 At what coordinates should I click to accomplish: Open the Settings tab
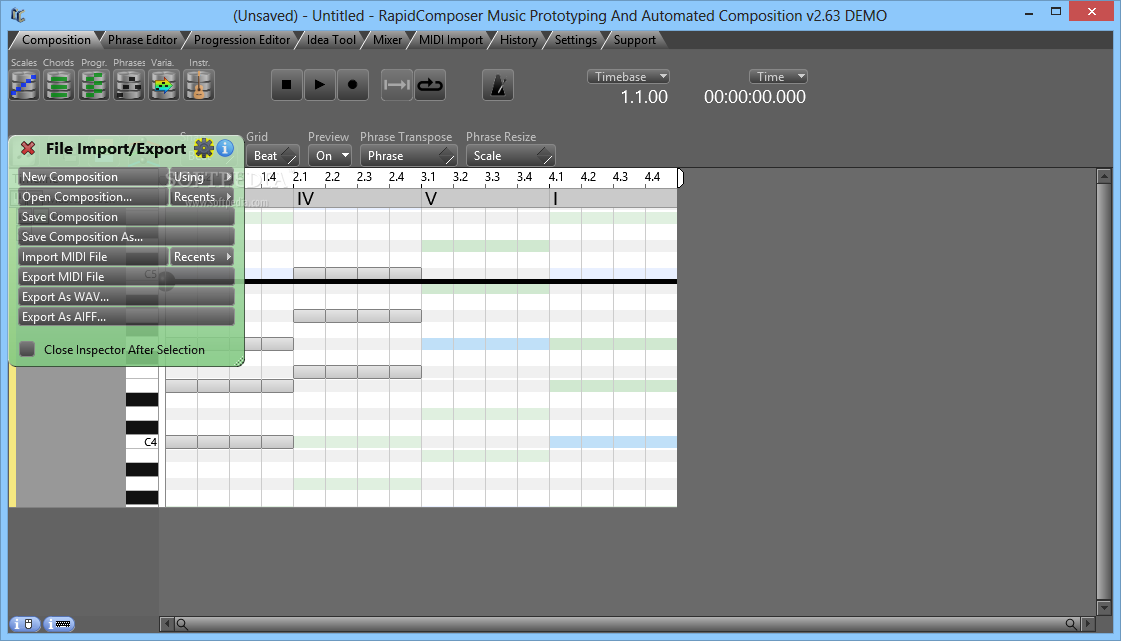point(576,40)
